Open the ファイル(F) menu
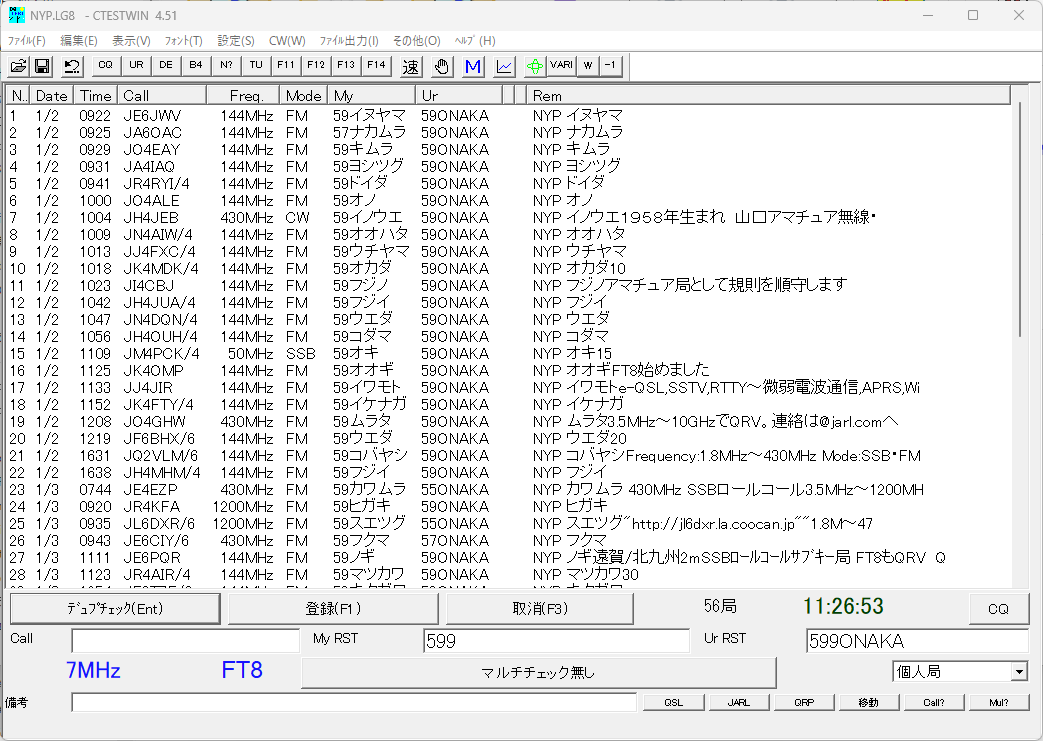This screenshot has width=1043, height=741. [x=27, y=41]
